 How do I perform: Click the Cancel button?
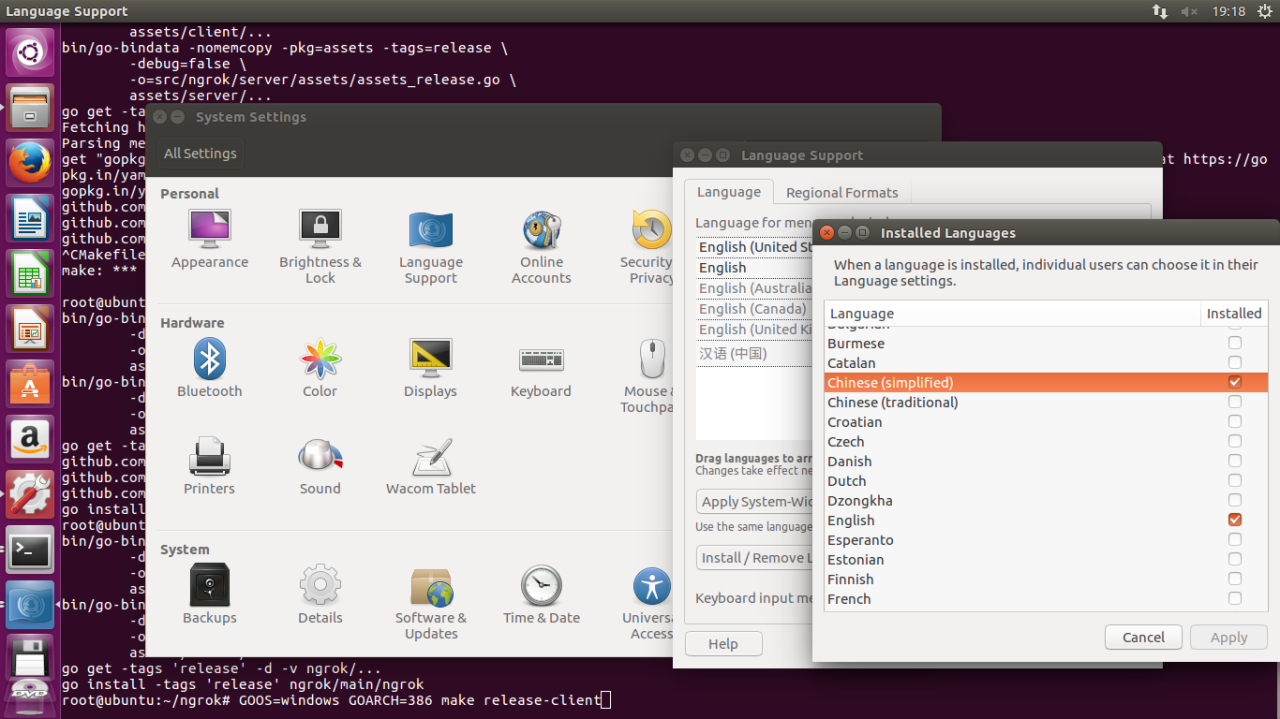pos(1143,637)
